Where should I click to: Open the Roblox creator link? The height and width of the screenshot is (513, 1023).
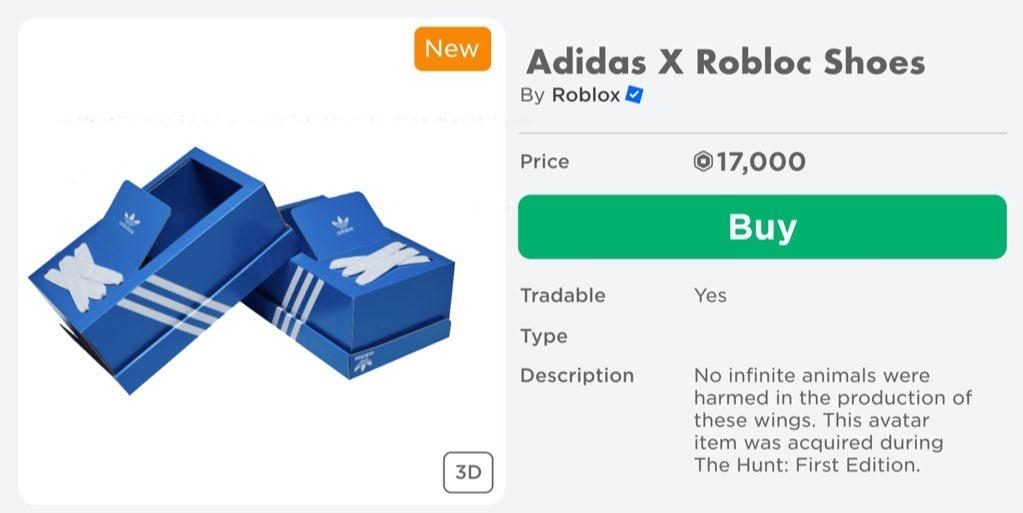585,95
